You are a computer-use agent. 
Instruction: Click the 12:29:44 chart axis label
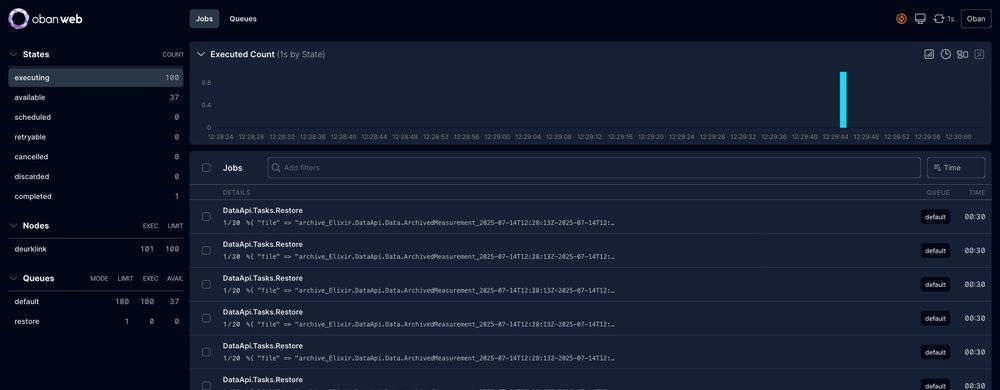(x=835, y=137)
